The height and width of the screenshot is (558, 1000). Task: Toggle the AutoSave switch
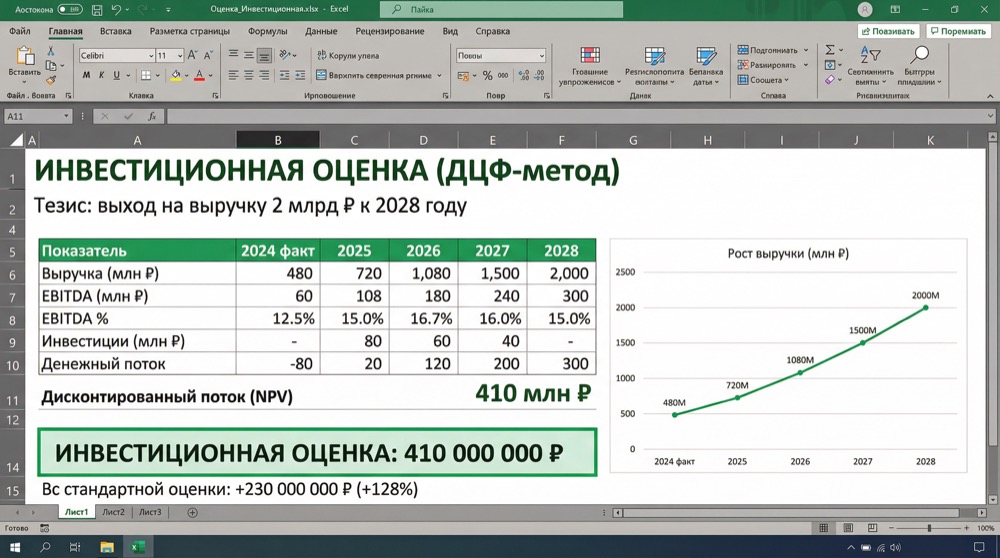pyautogui.click(x=70, y=10)
